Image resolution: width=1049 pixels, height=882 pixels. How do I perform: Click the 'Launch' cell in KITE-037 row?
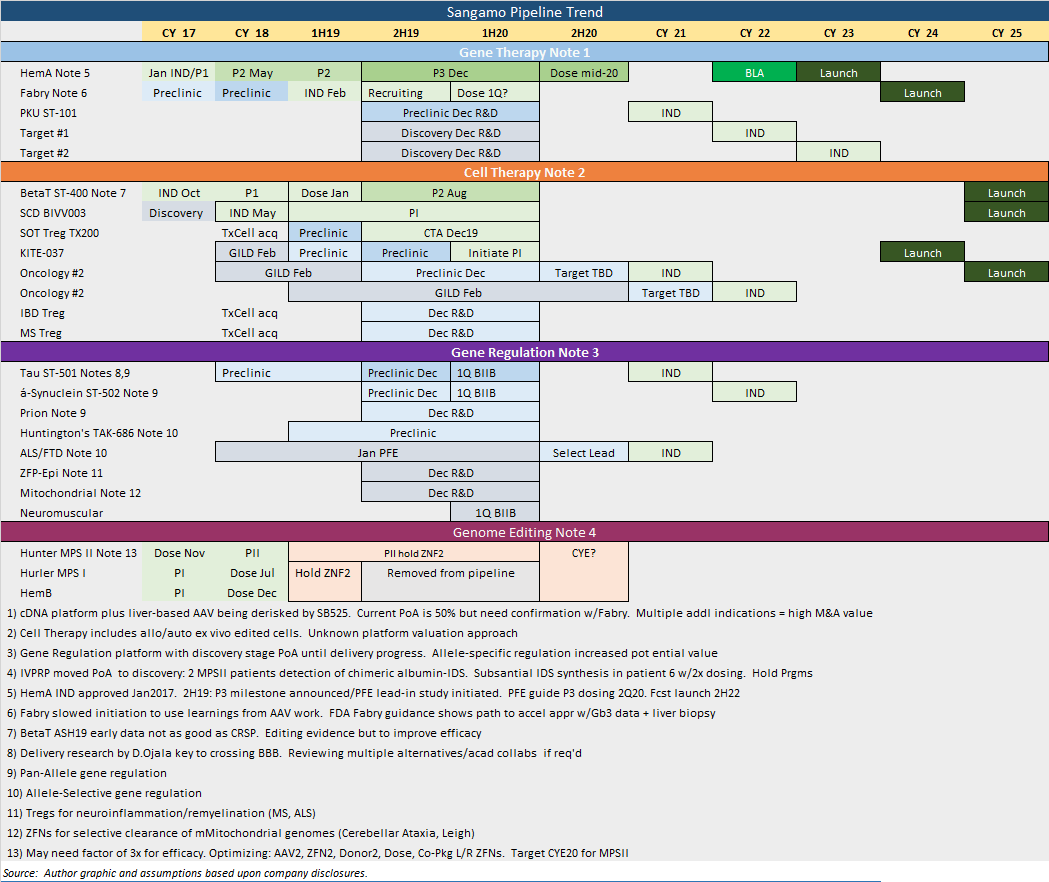point(923,253)
